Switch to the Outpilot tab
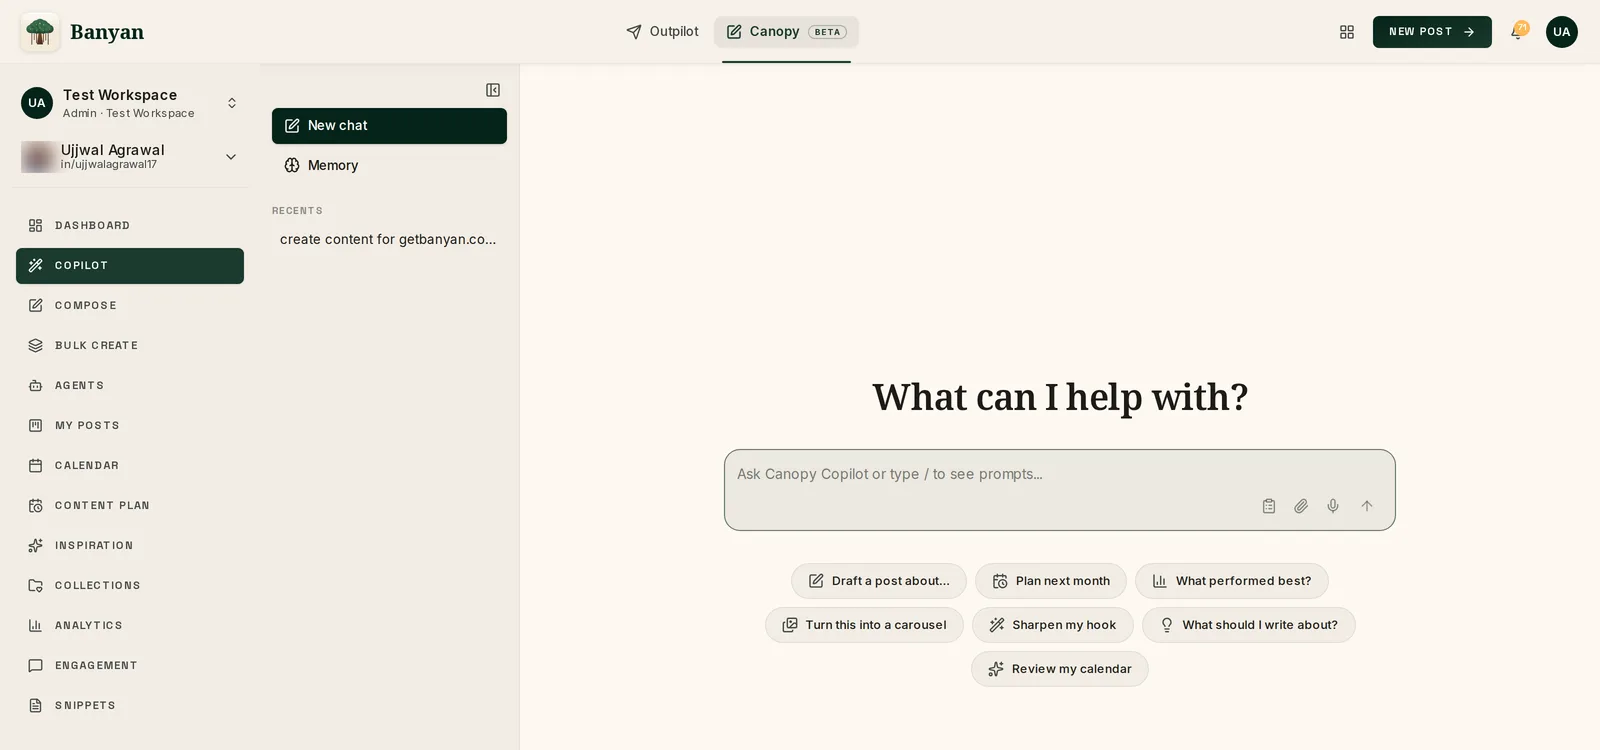This screenshot has width=1600, height=750. pyautogui.click(x=662, y=32)
